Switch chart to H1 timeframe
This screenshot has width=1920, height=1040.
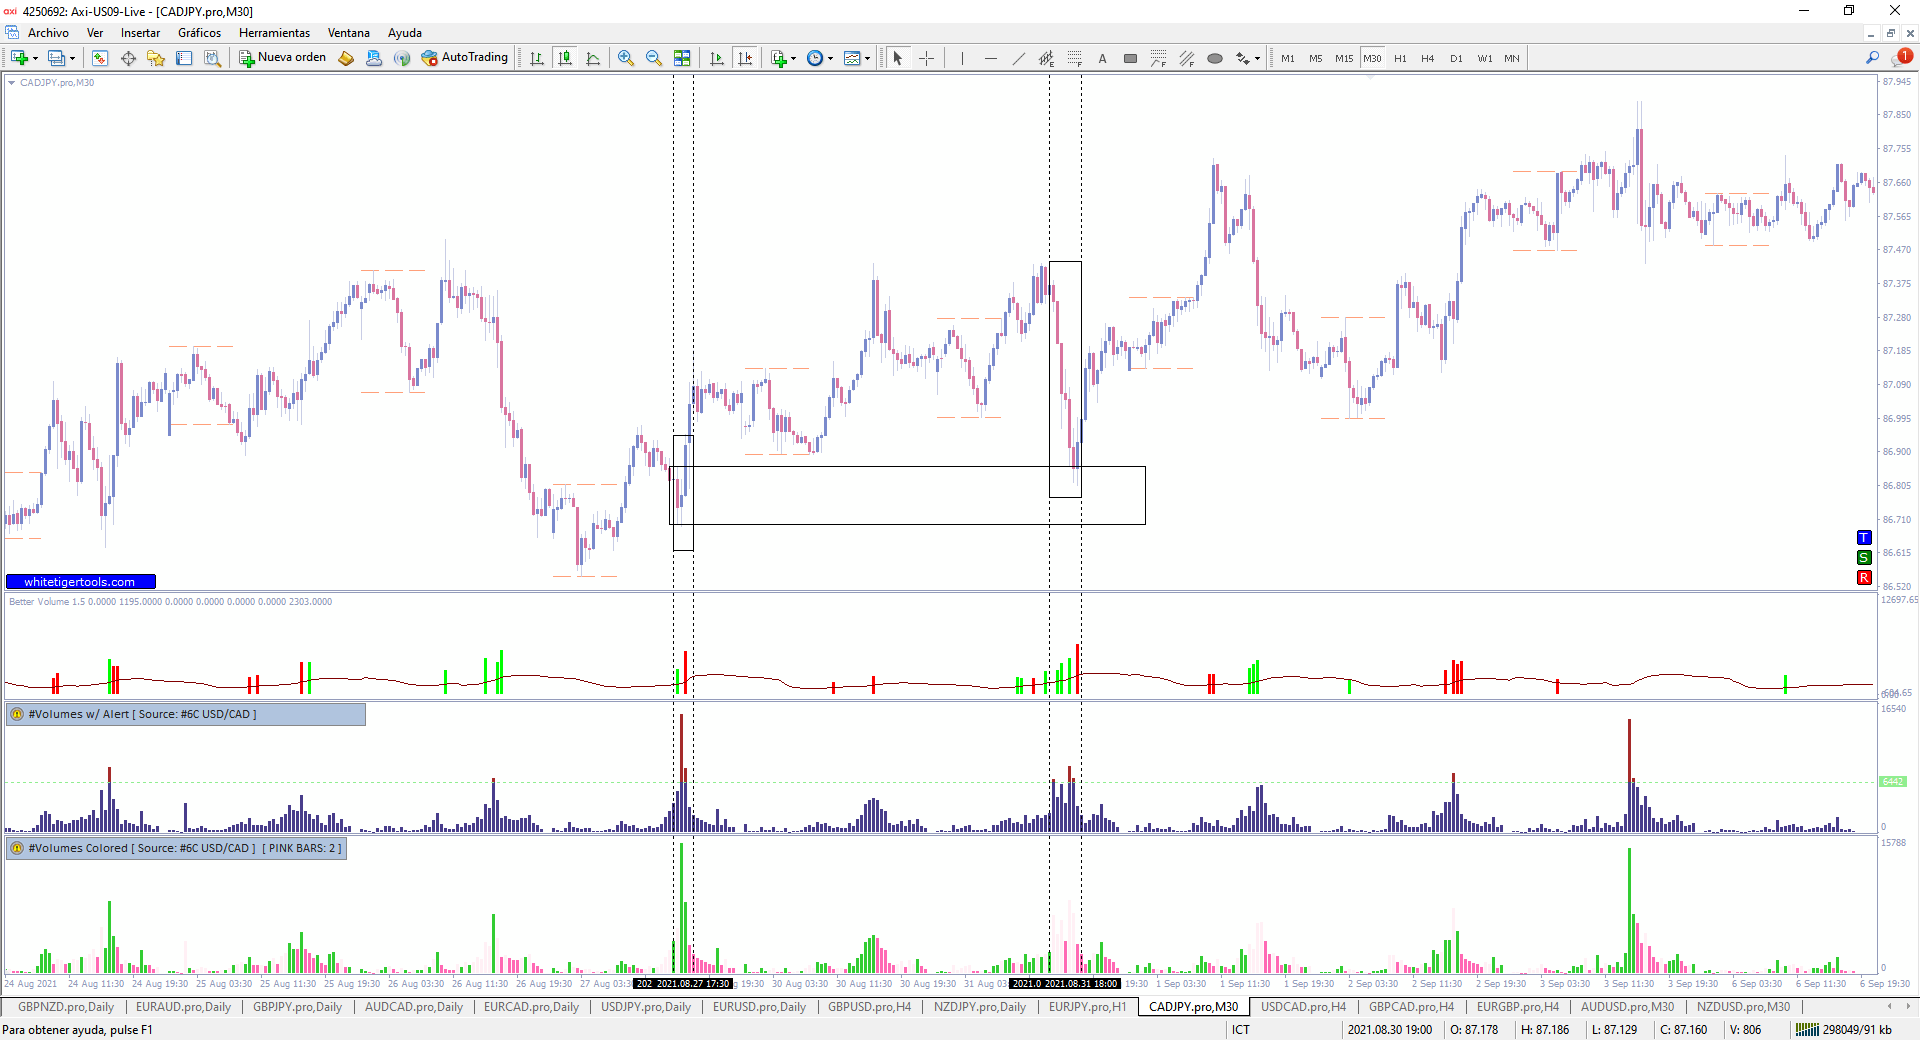tap(1400, 58)
